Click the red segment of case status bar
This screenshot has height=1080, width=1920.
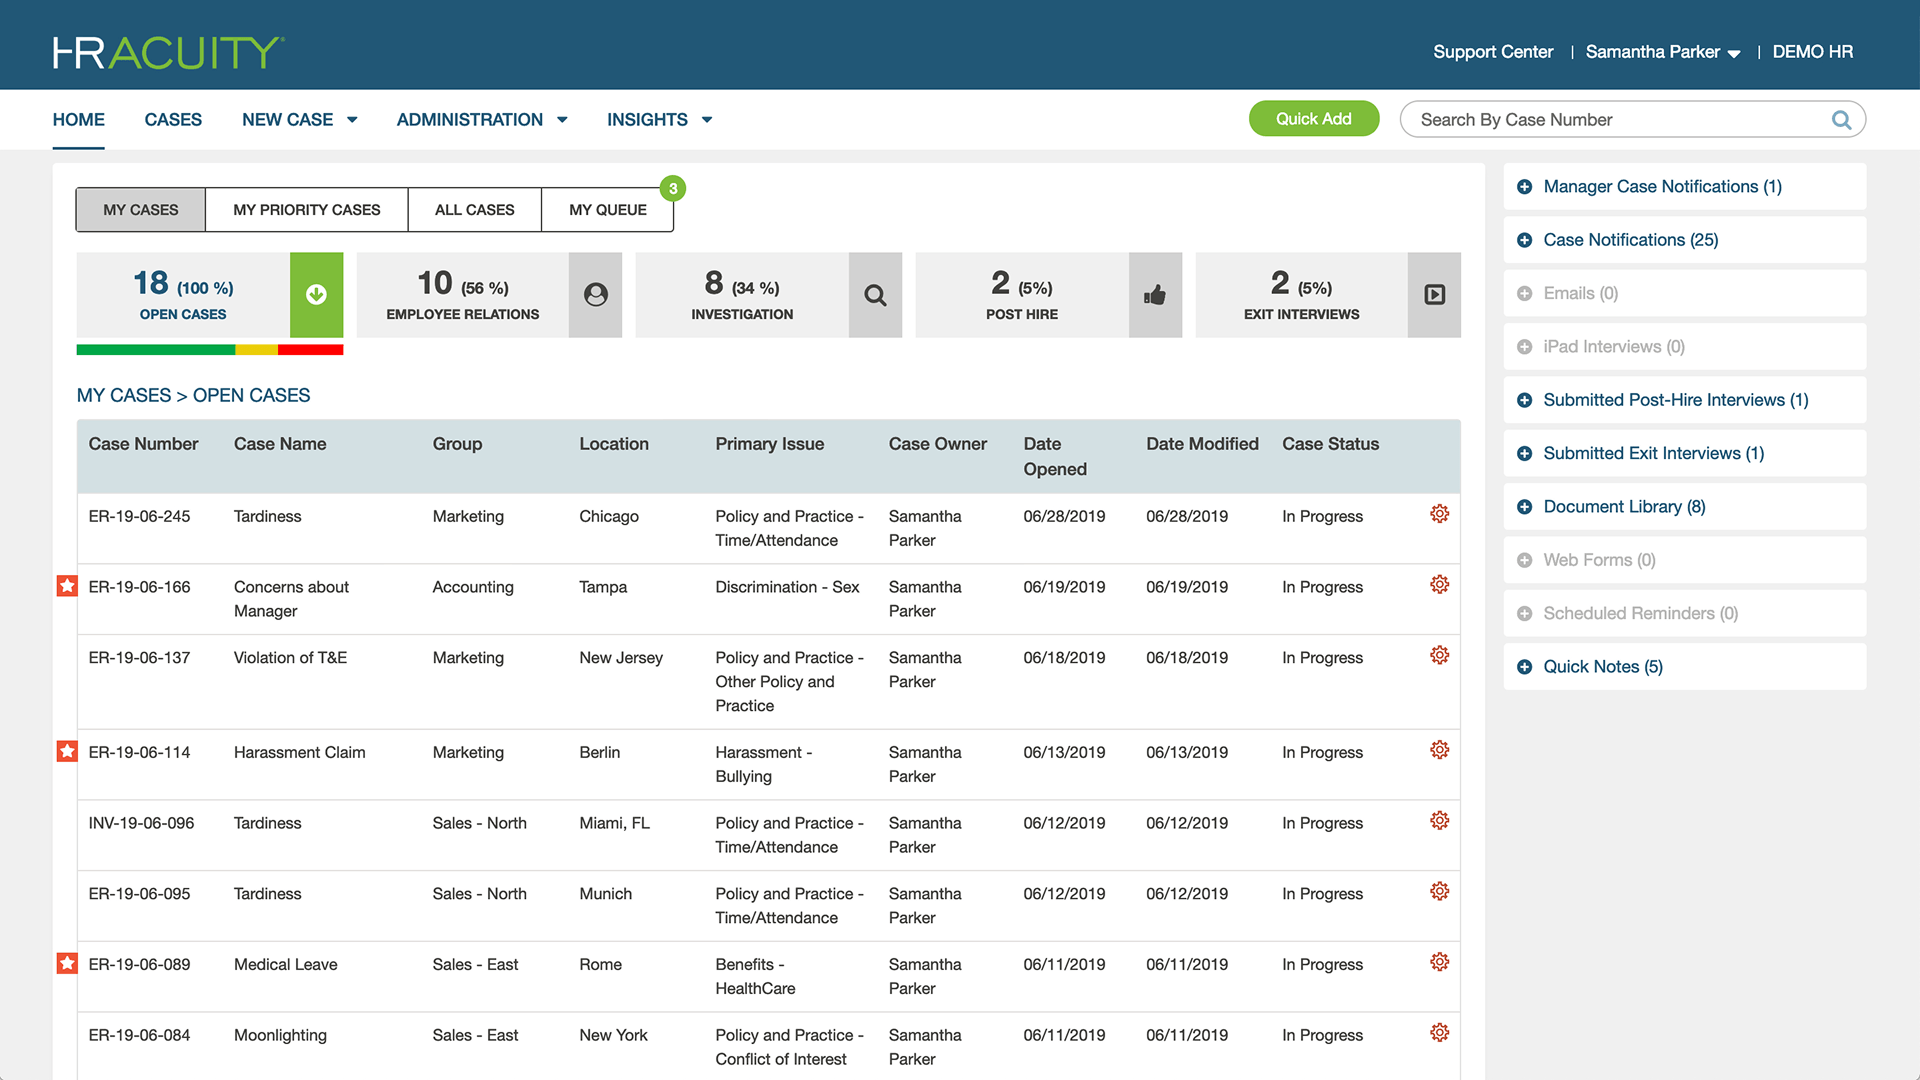(310, 350)
